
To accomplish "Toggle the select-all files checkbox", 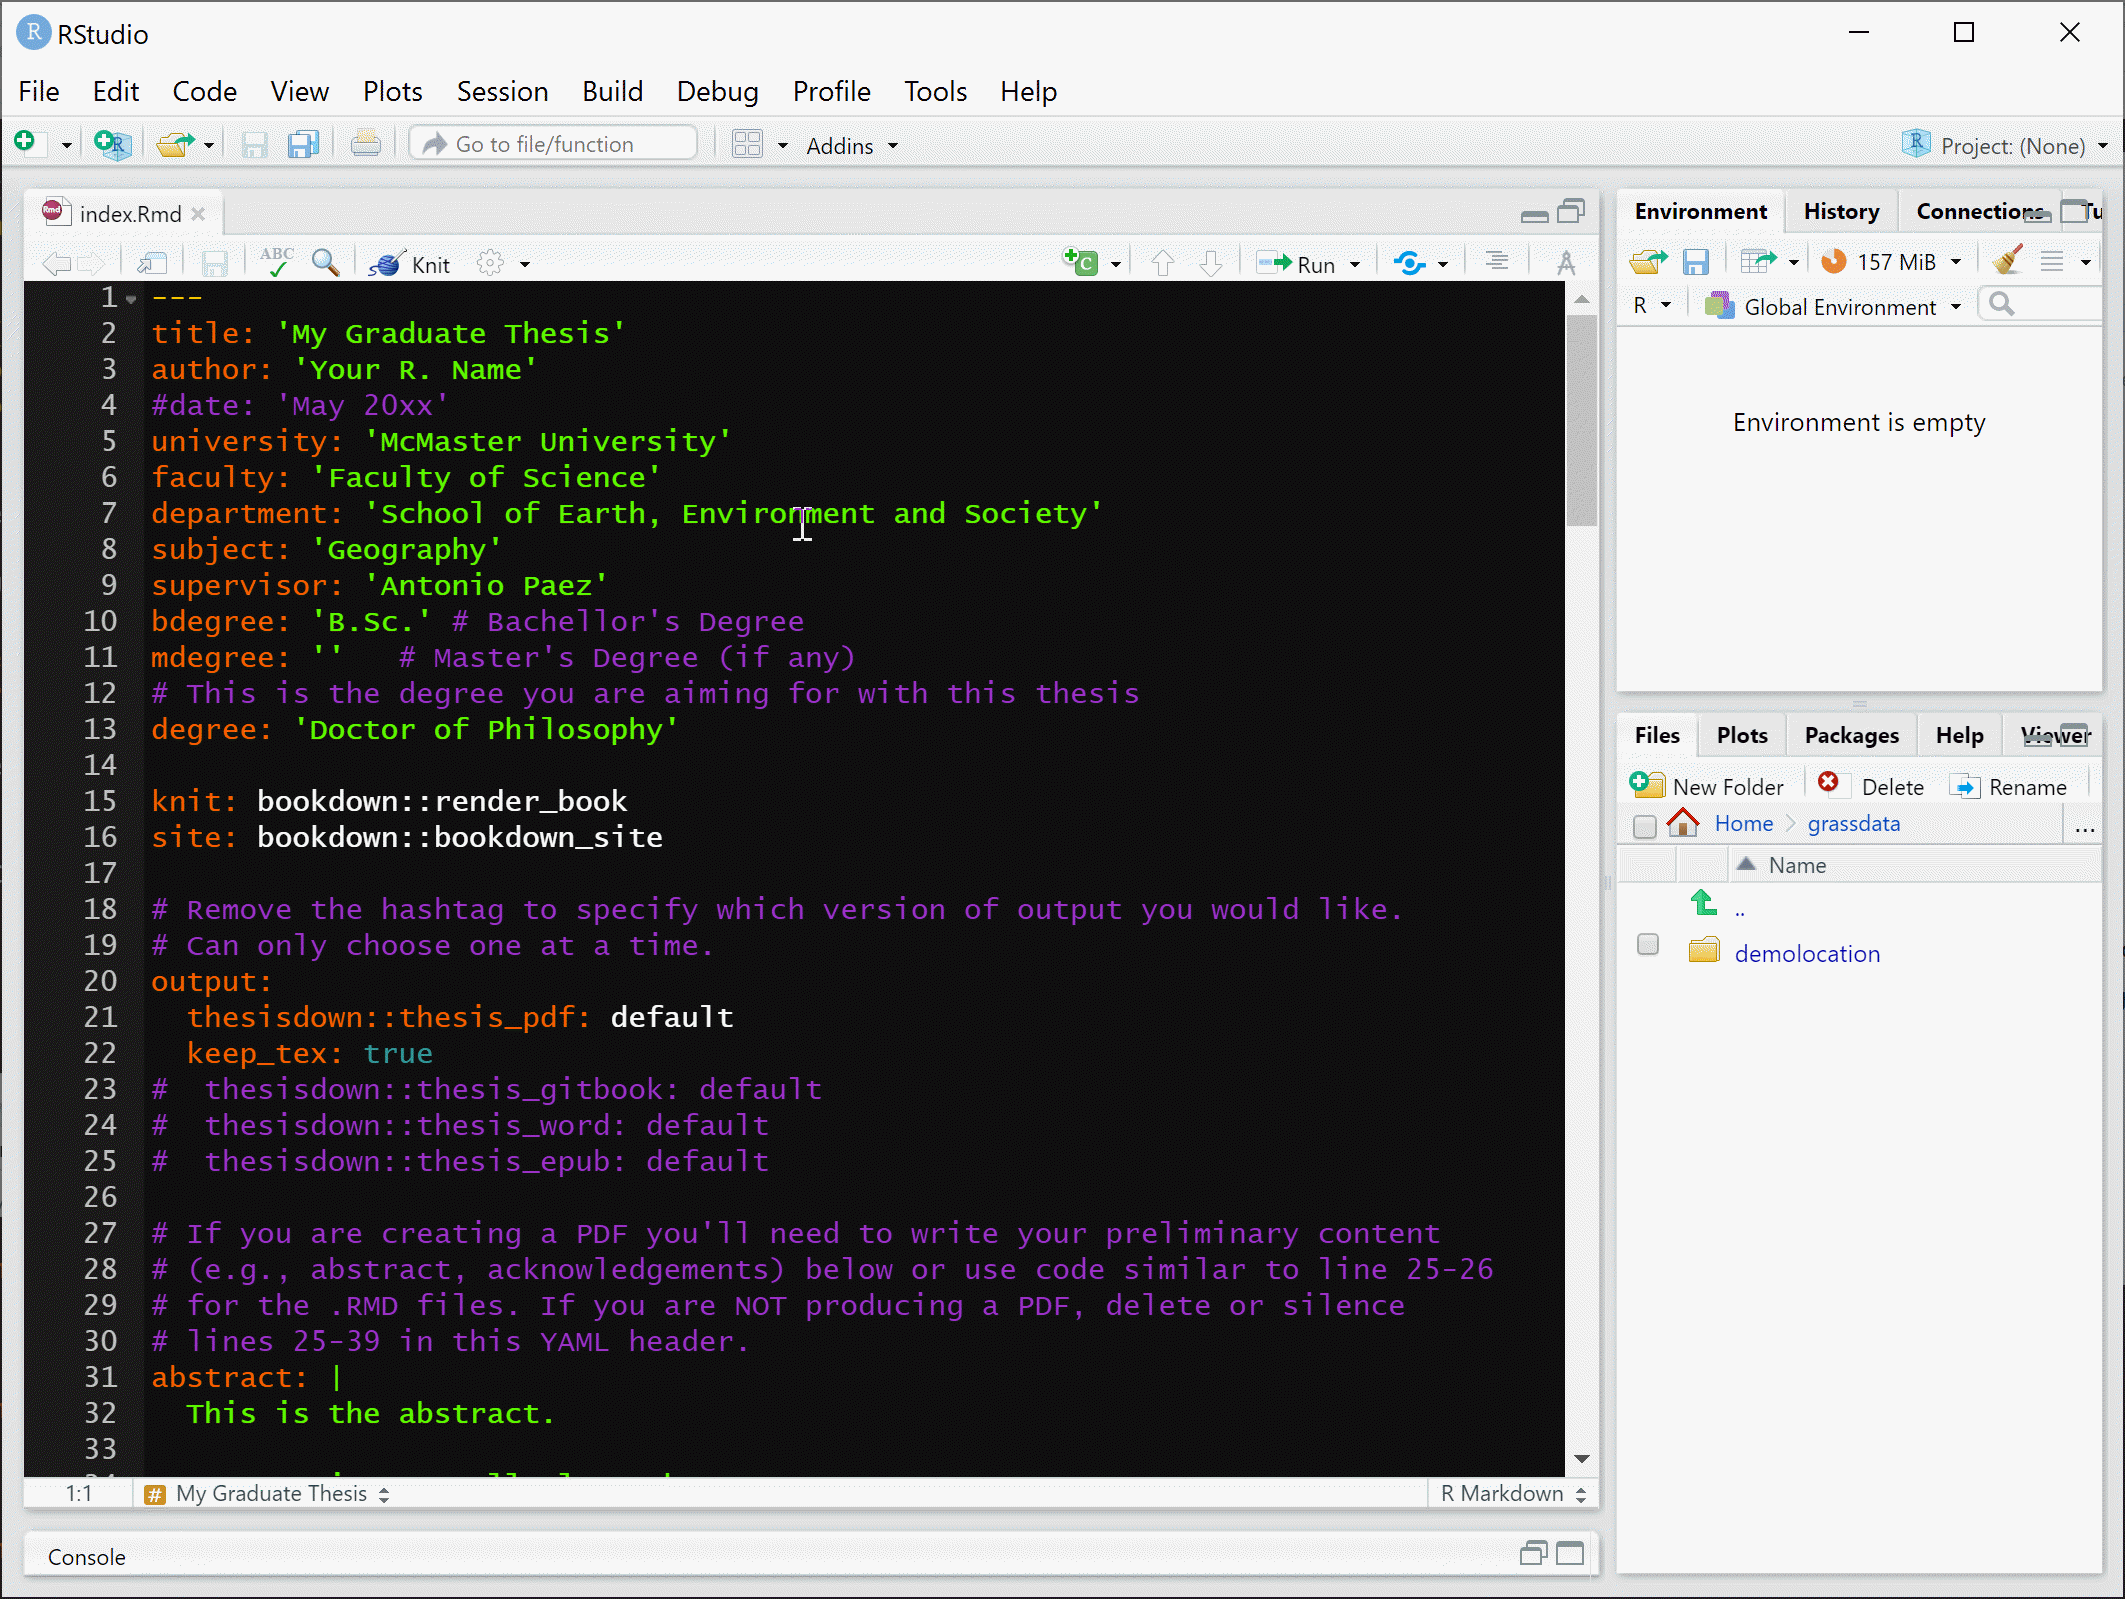I will (x=1644, y=826).
